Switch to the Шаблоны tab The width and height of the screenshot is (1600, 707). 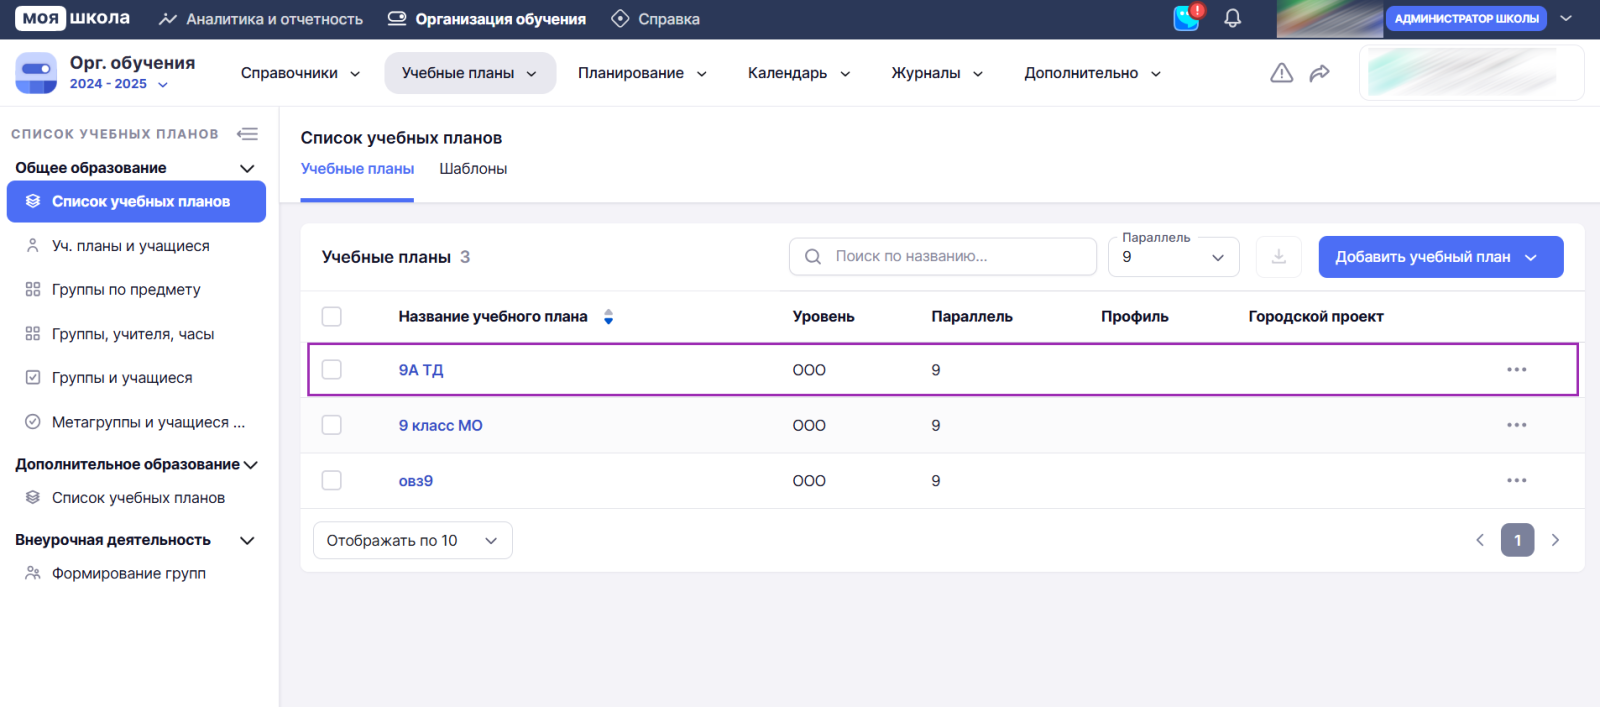click(473, 169)
